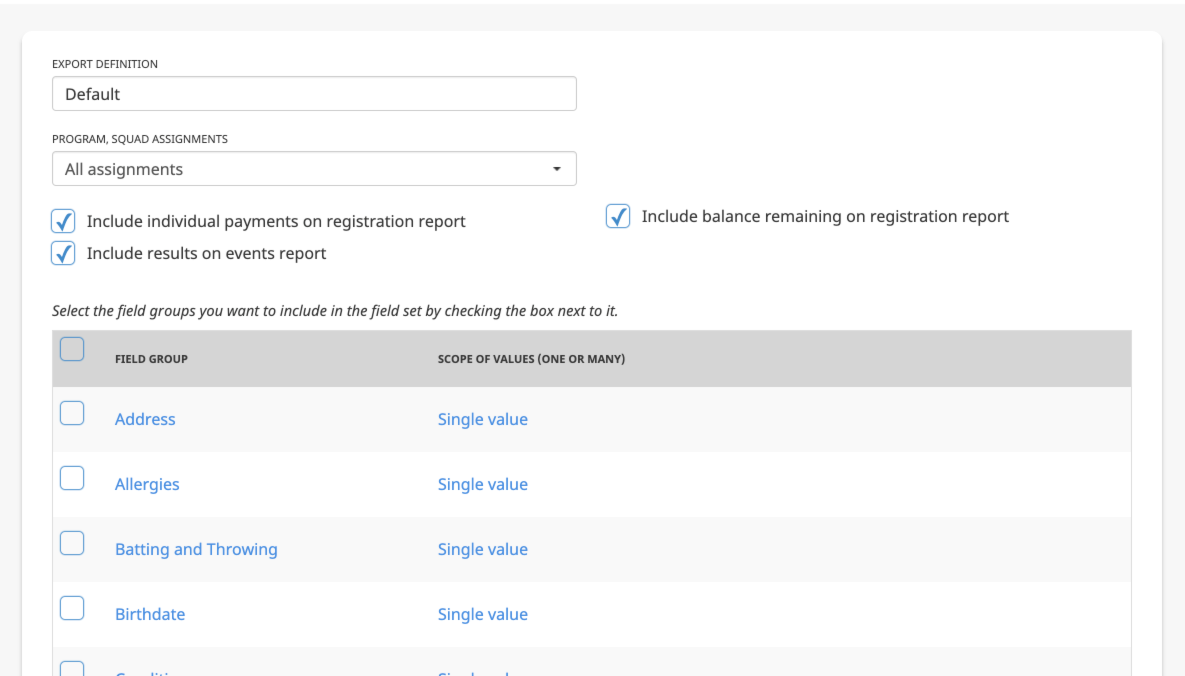Viewport: 1185px width, 676px height.
Task: Open the Program, Squad Assignments dropdown
Action: click(x=314, y=169)
